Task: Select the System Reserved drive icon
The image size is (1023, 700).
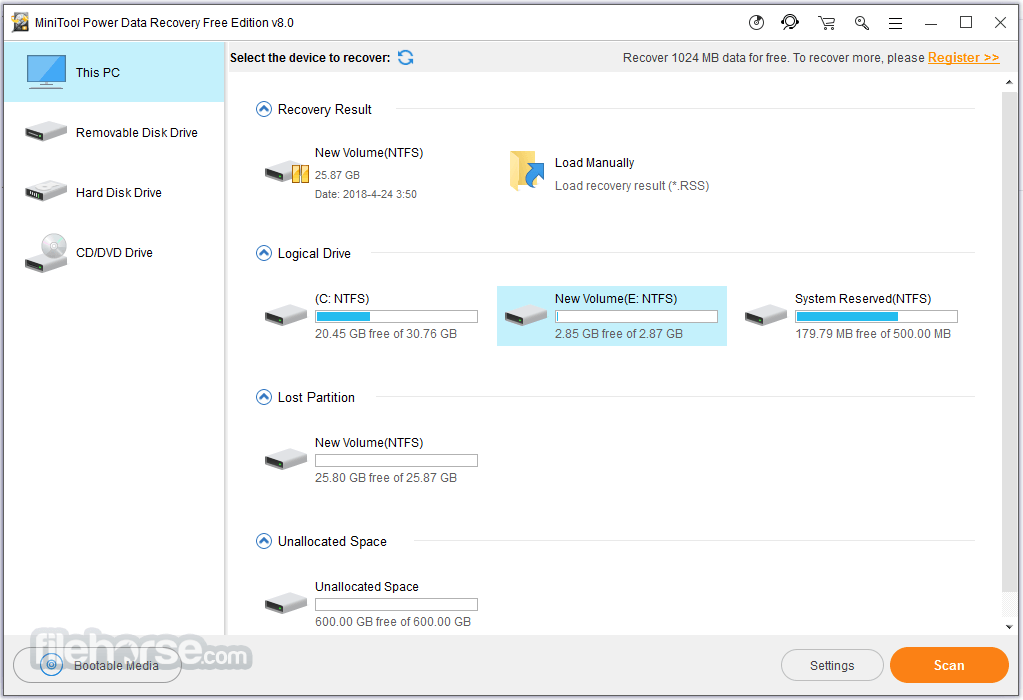Action: [766, 315]
